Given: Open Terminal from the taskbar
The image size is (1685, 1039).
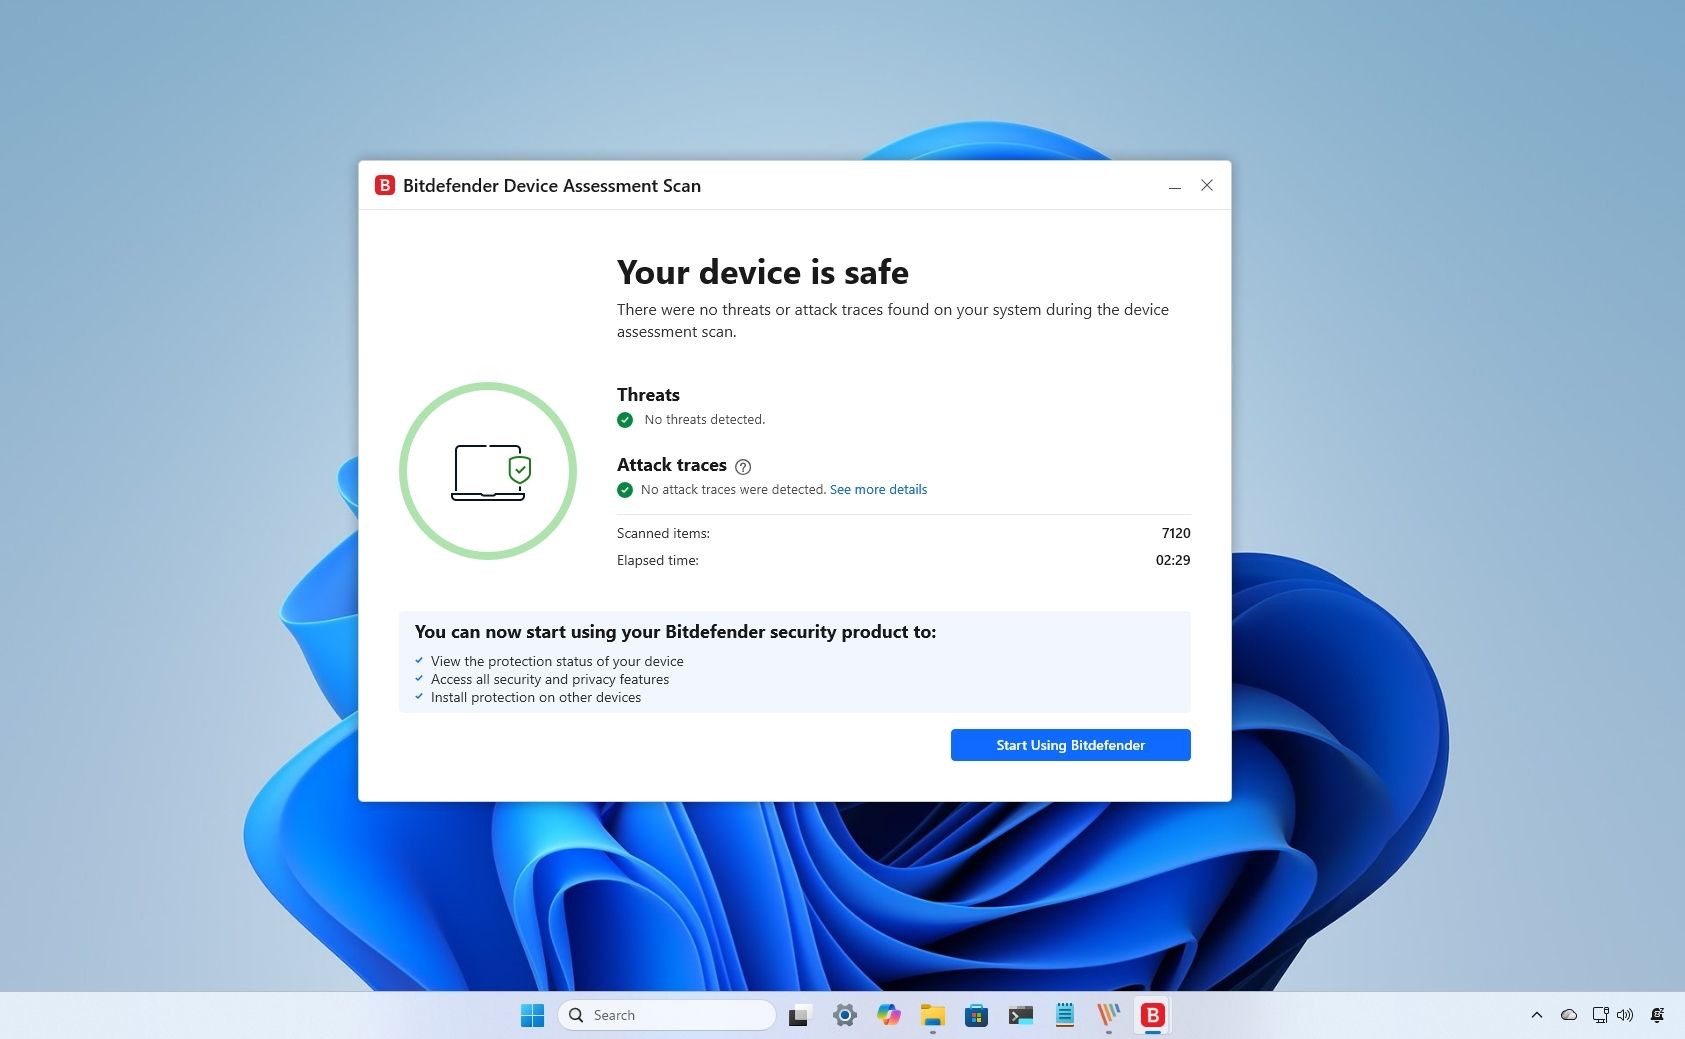Looking at the screenshot, I should click(x=1021, y=1016).
